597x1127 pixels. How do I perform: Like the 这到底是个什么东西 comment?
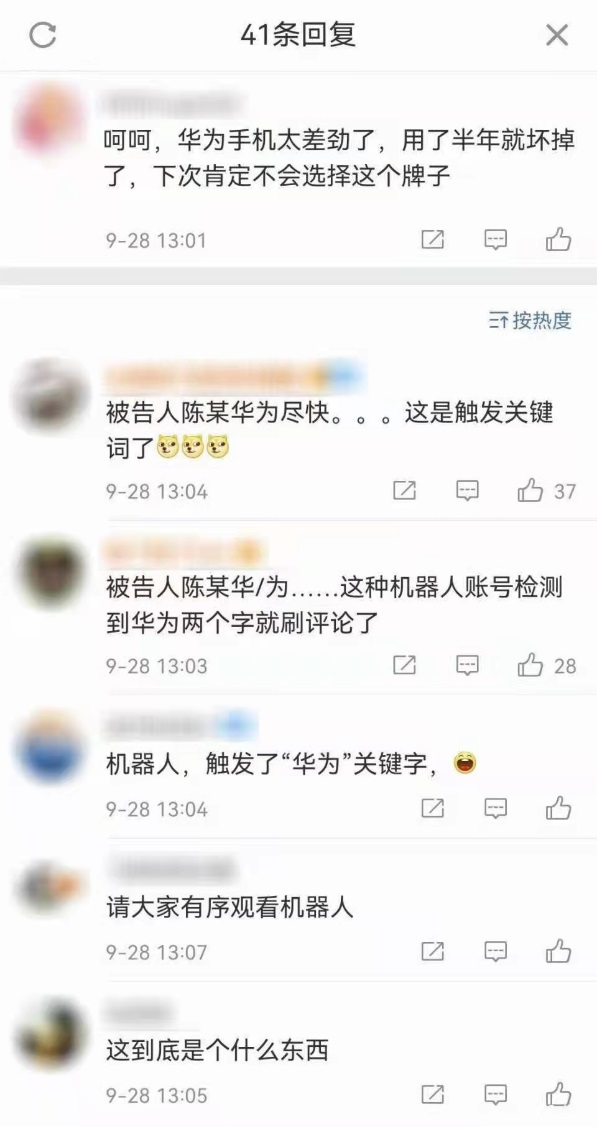pyautogui.click(x=558, y=1095)
